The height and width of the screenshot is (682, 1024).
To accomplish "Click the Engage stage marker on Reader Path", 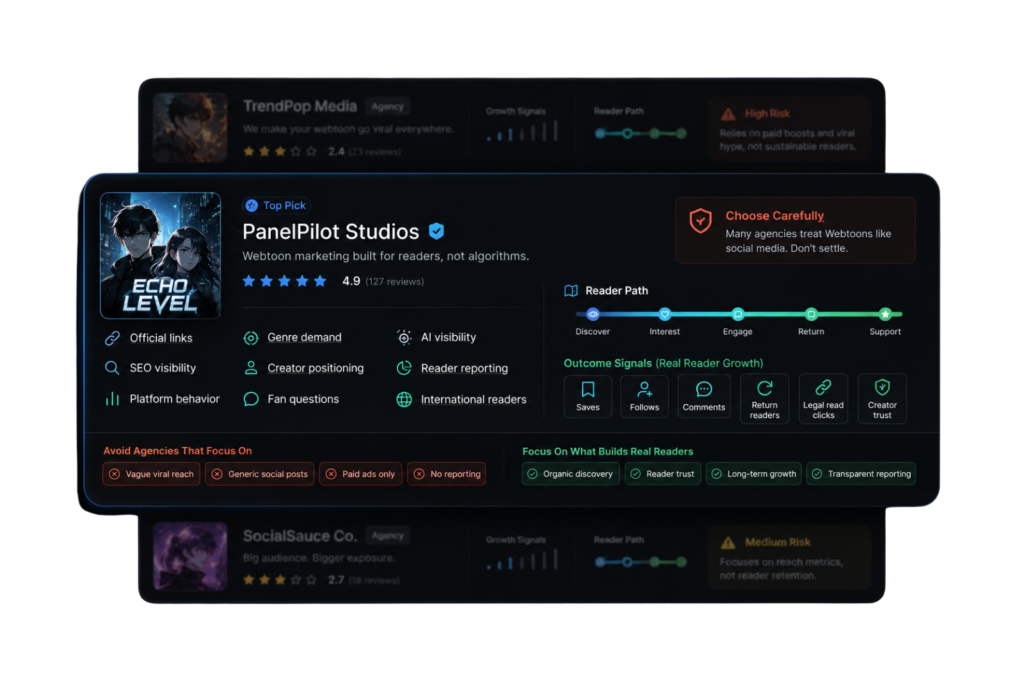I will click(x=737, y=314).
